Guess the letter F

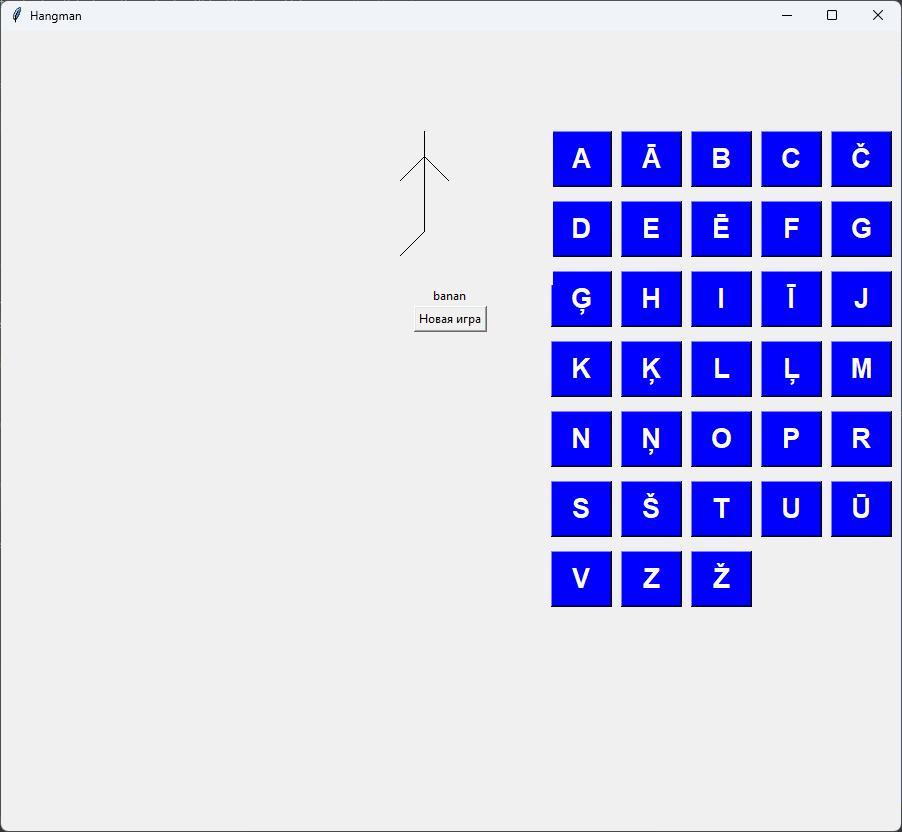(x=792, y=229)
